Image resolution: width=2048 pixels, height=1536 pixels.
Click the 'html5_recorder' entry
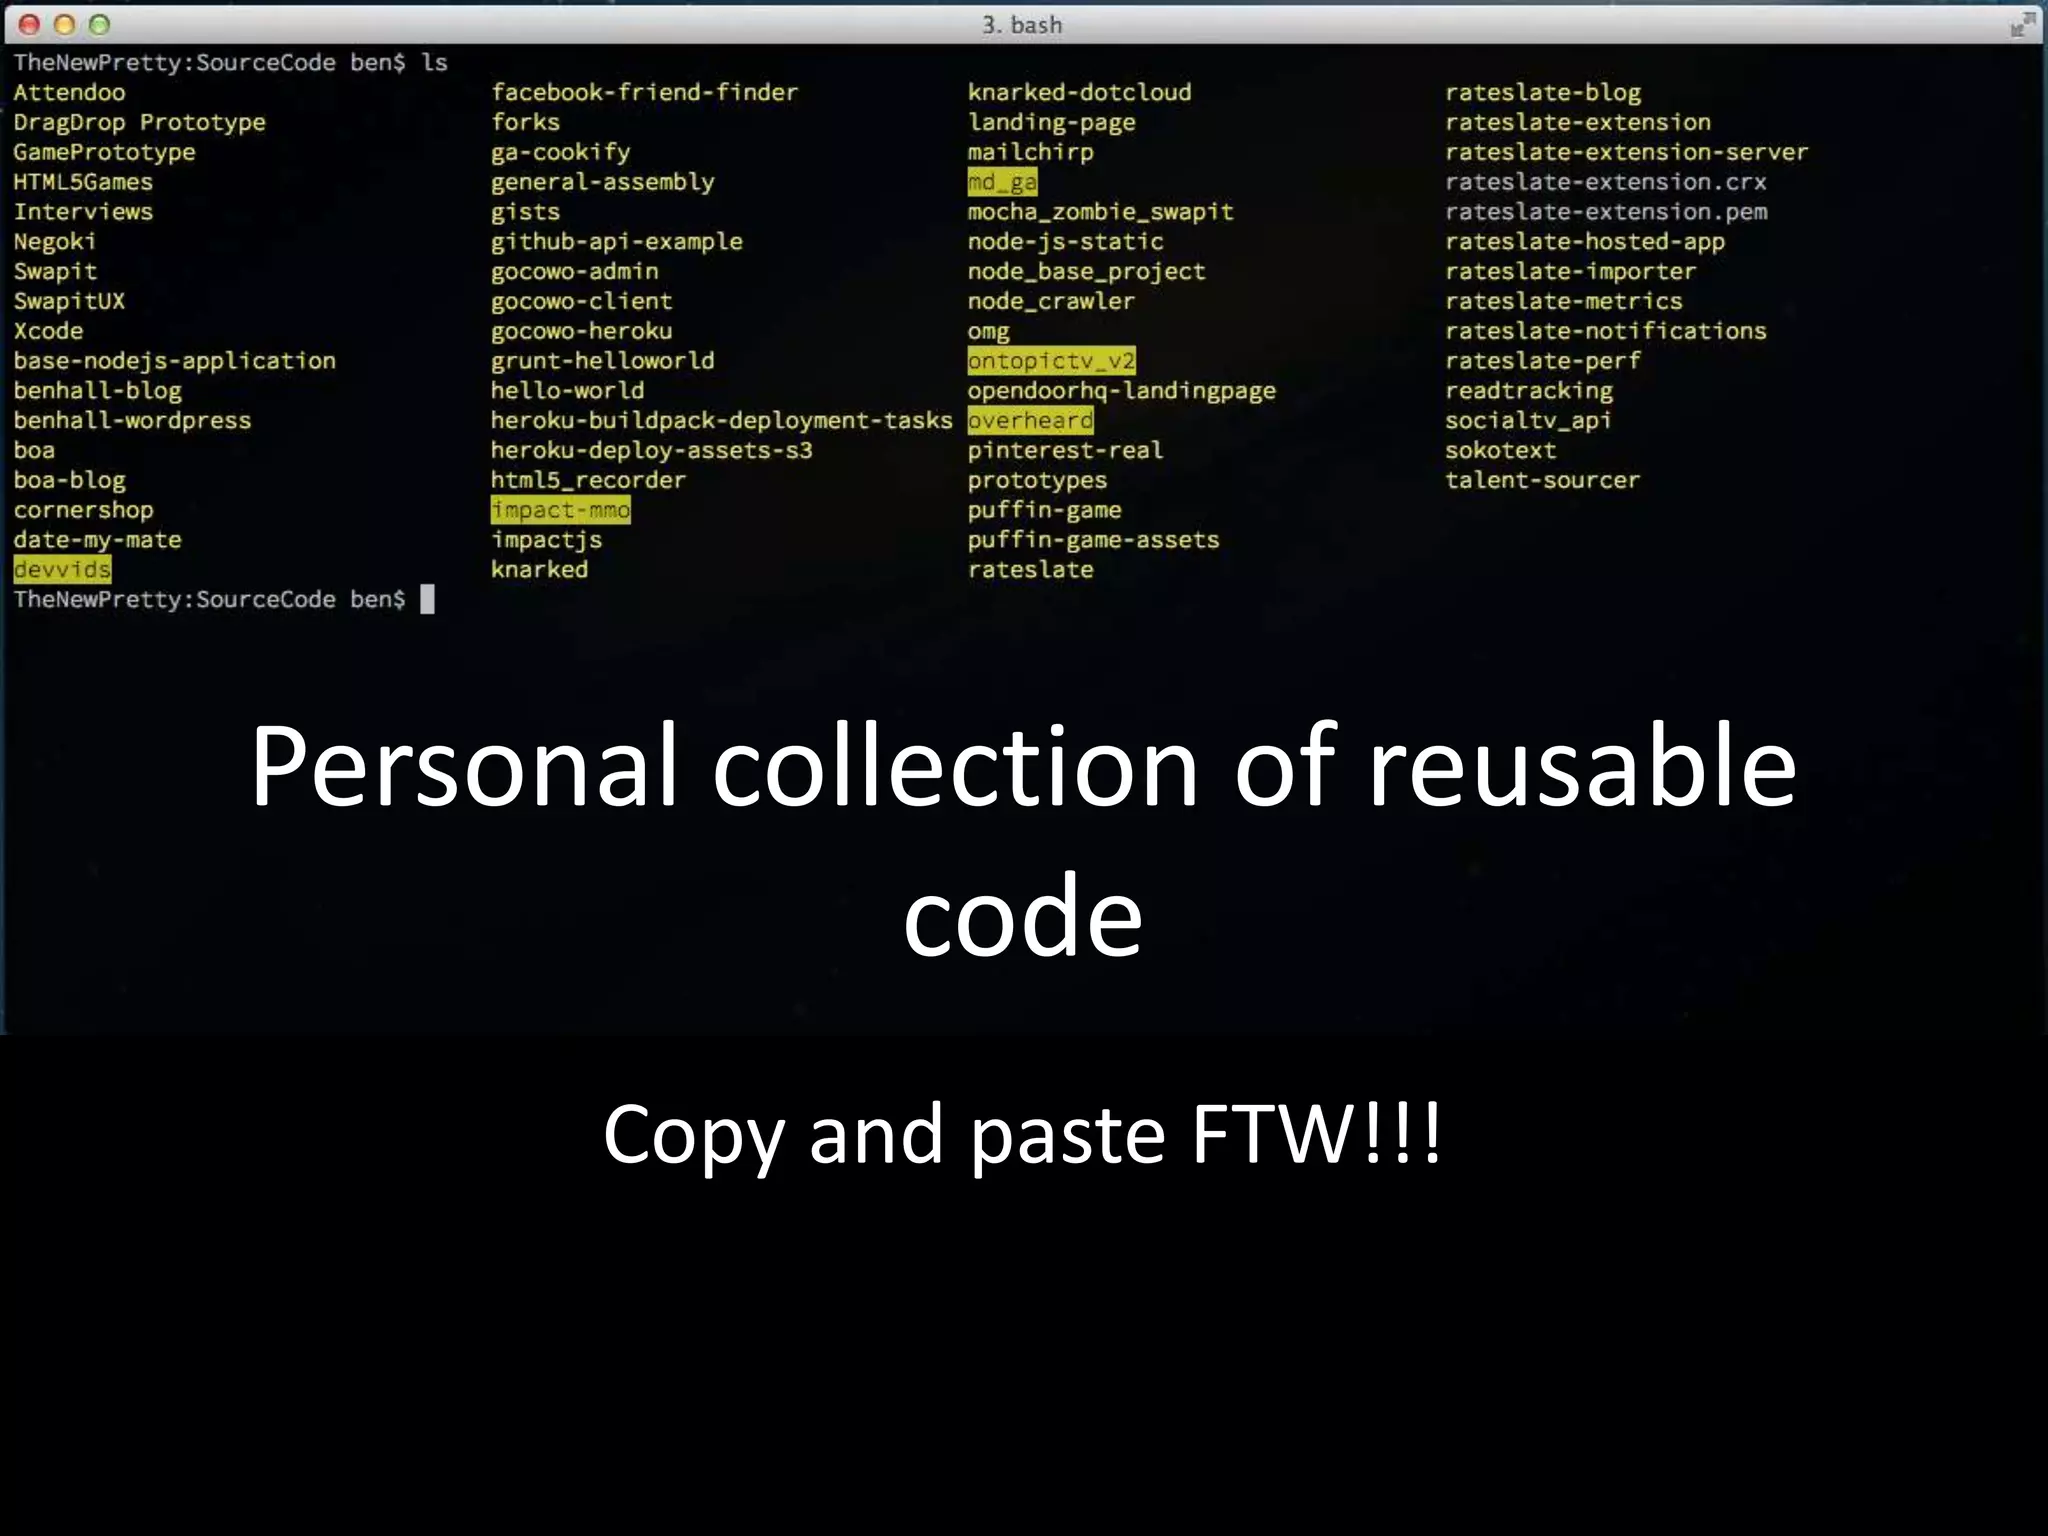pos(588,480)
